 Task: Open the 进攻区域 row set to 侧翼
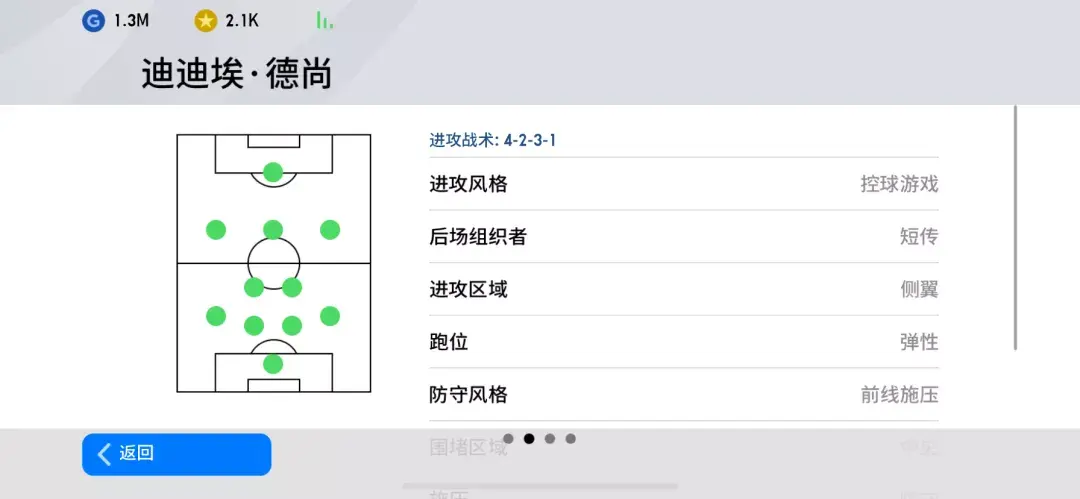coord(684,290)
